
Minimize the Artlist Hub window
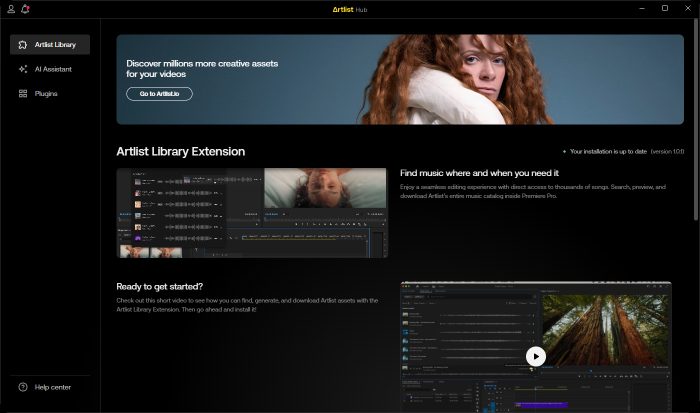point(642,8)
